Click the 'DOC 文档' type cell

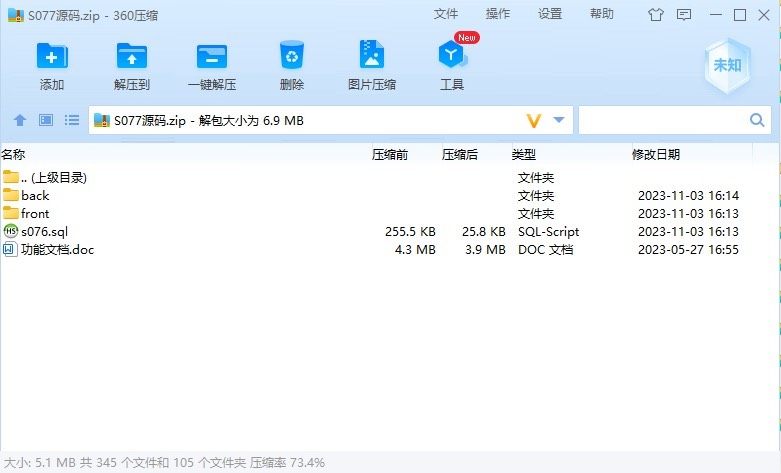[x=545, y=249]
